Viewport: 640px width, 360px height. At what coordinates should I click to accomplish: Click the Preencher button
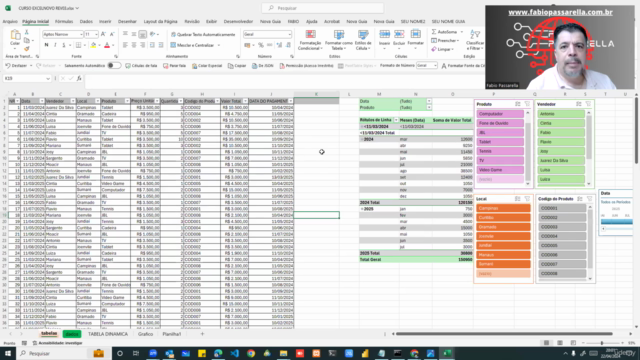pos(445,40)
